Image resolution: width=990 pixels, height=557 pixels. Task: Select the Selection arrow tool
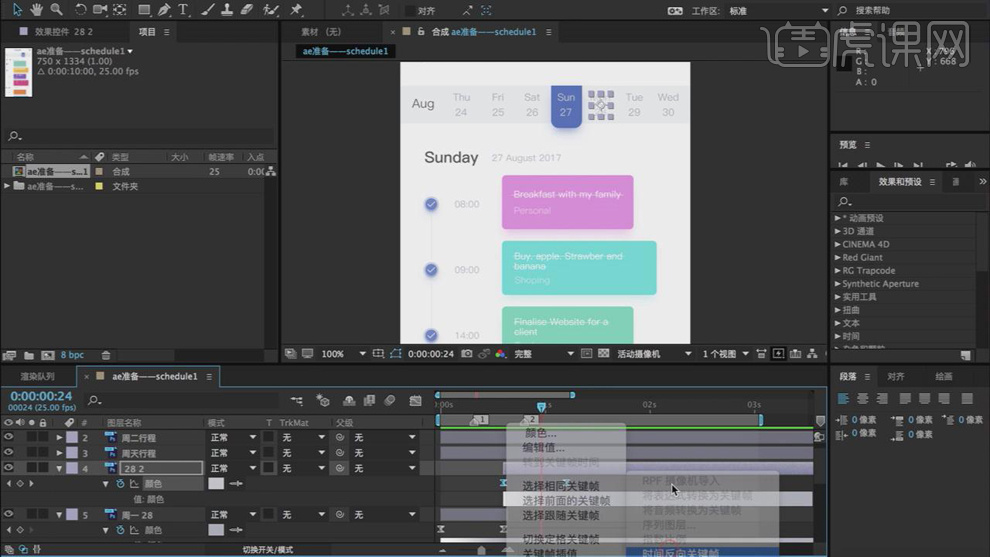pos(17,9)
